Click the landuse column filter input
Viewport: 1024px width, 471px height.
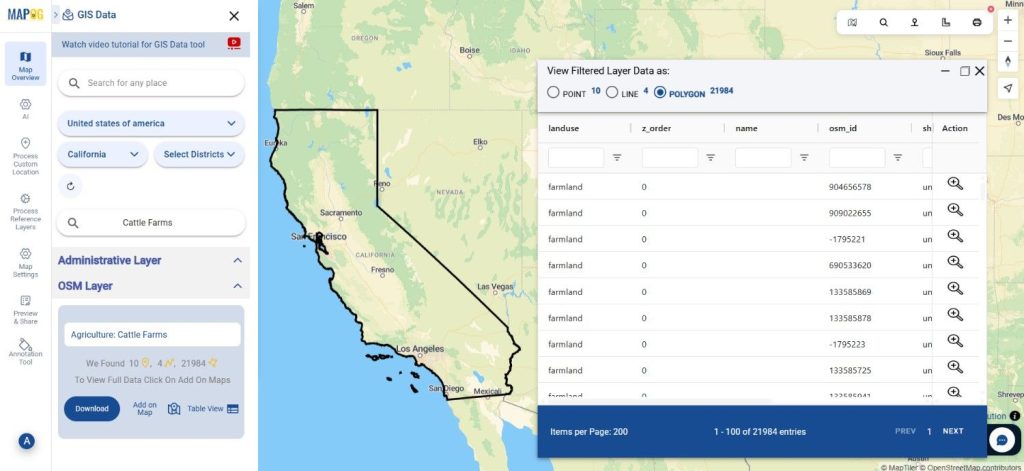tap(576, 157)
